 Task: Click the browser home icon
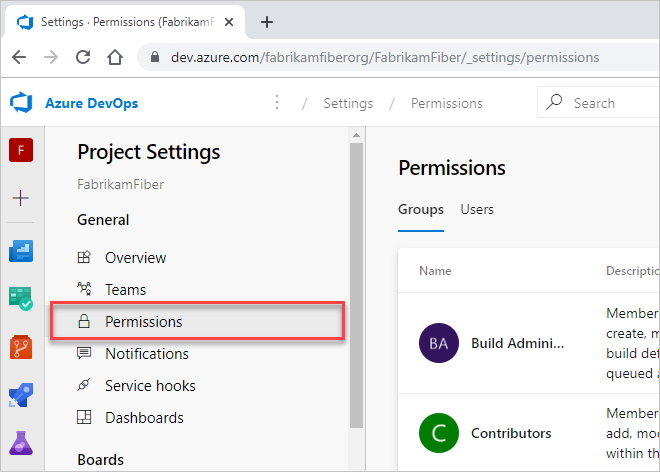point(115,57)
